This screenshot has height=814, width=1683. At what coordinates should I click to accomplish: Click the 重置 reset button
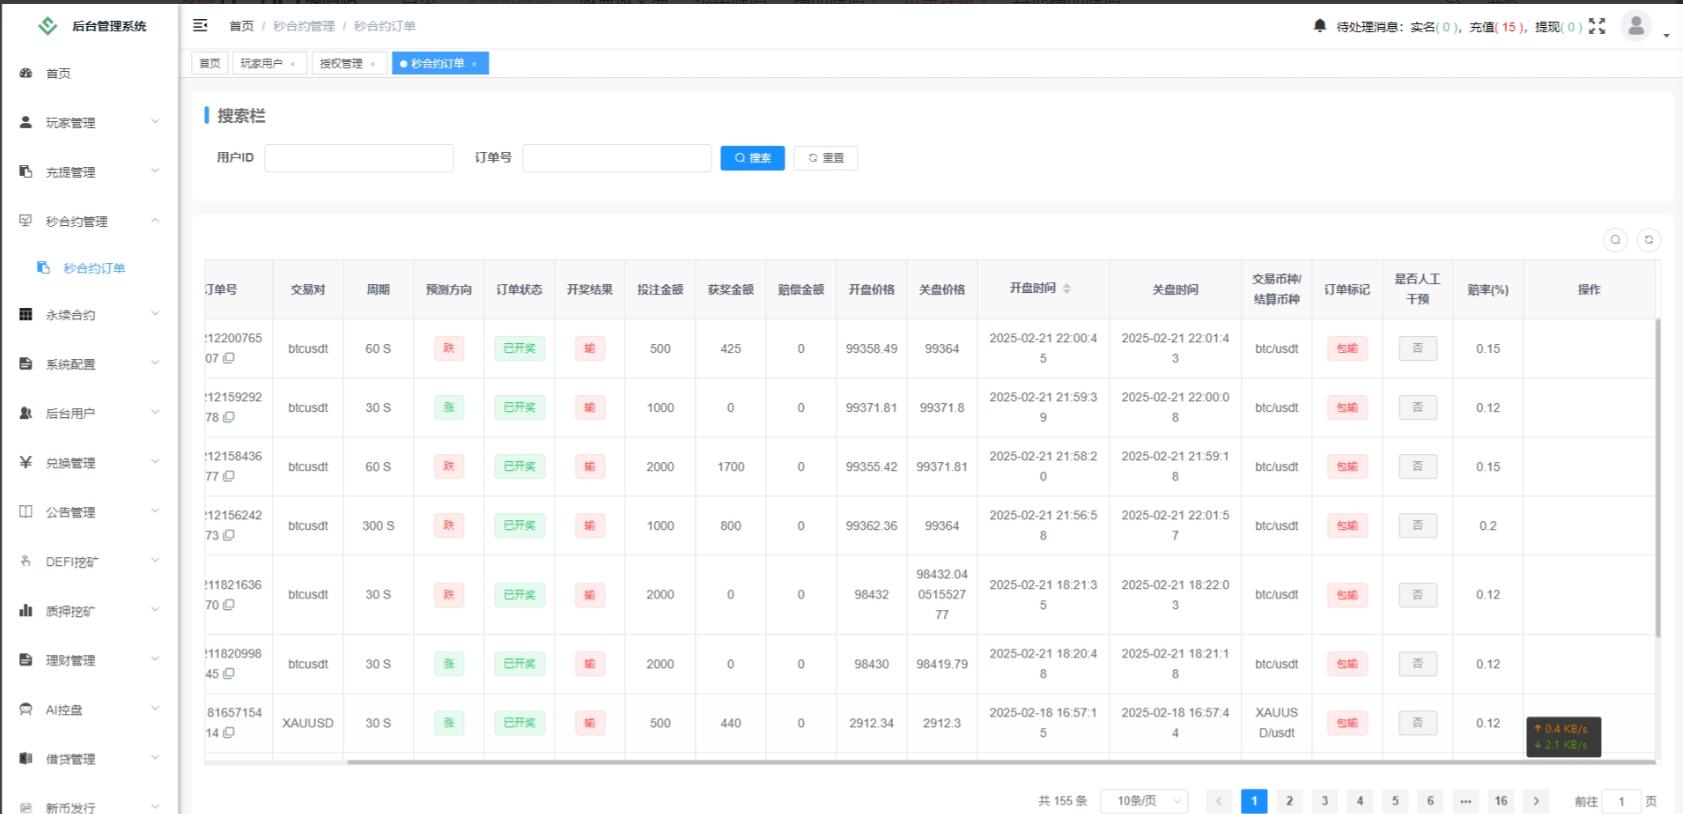[826, 158]
